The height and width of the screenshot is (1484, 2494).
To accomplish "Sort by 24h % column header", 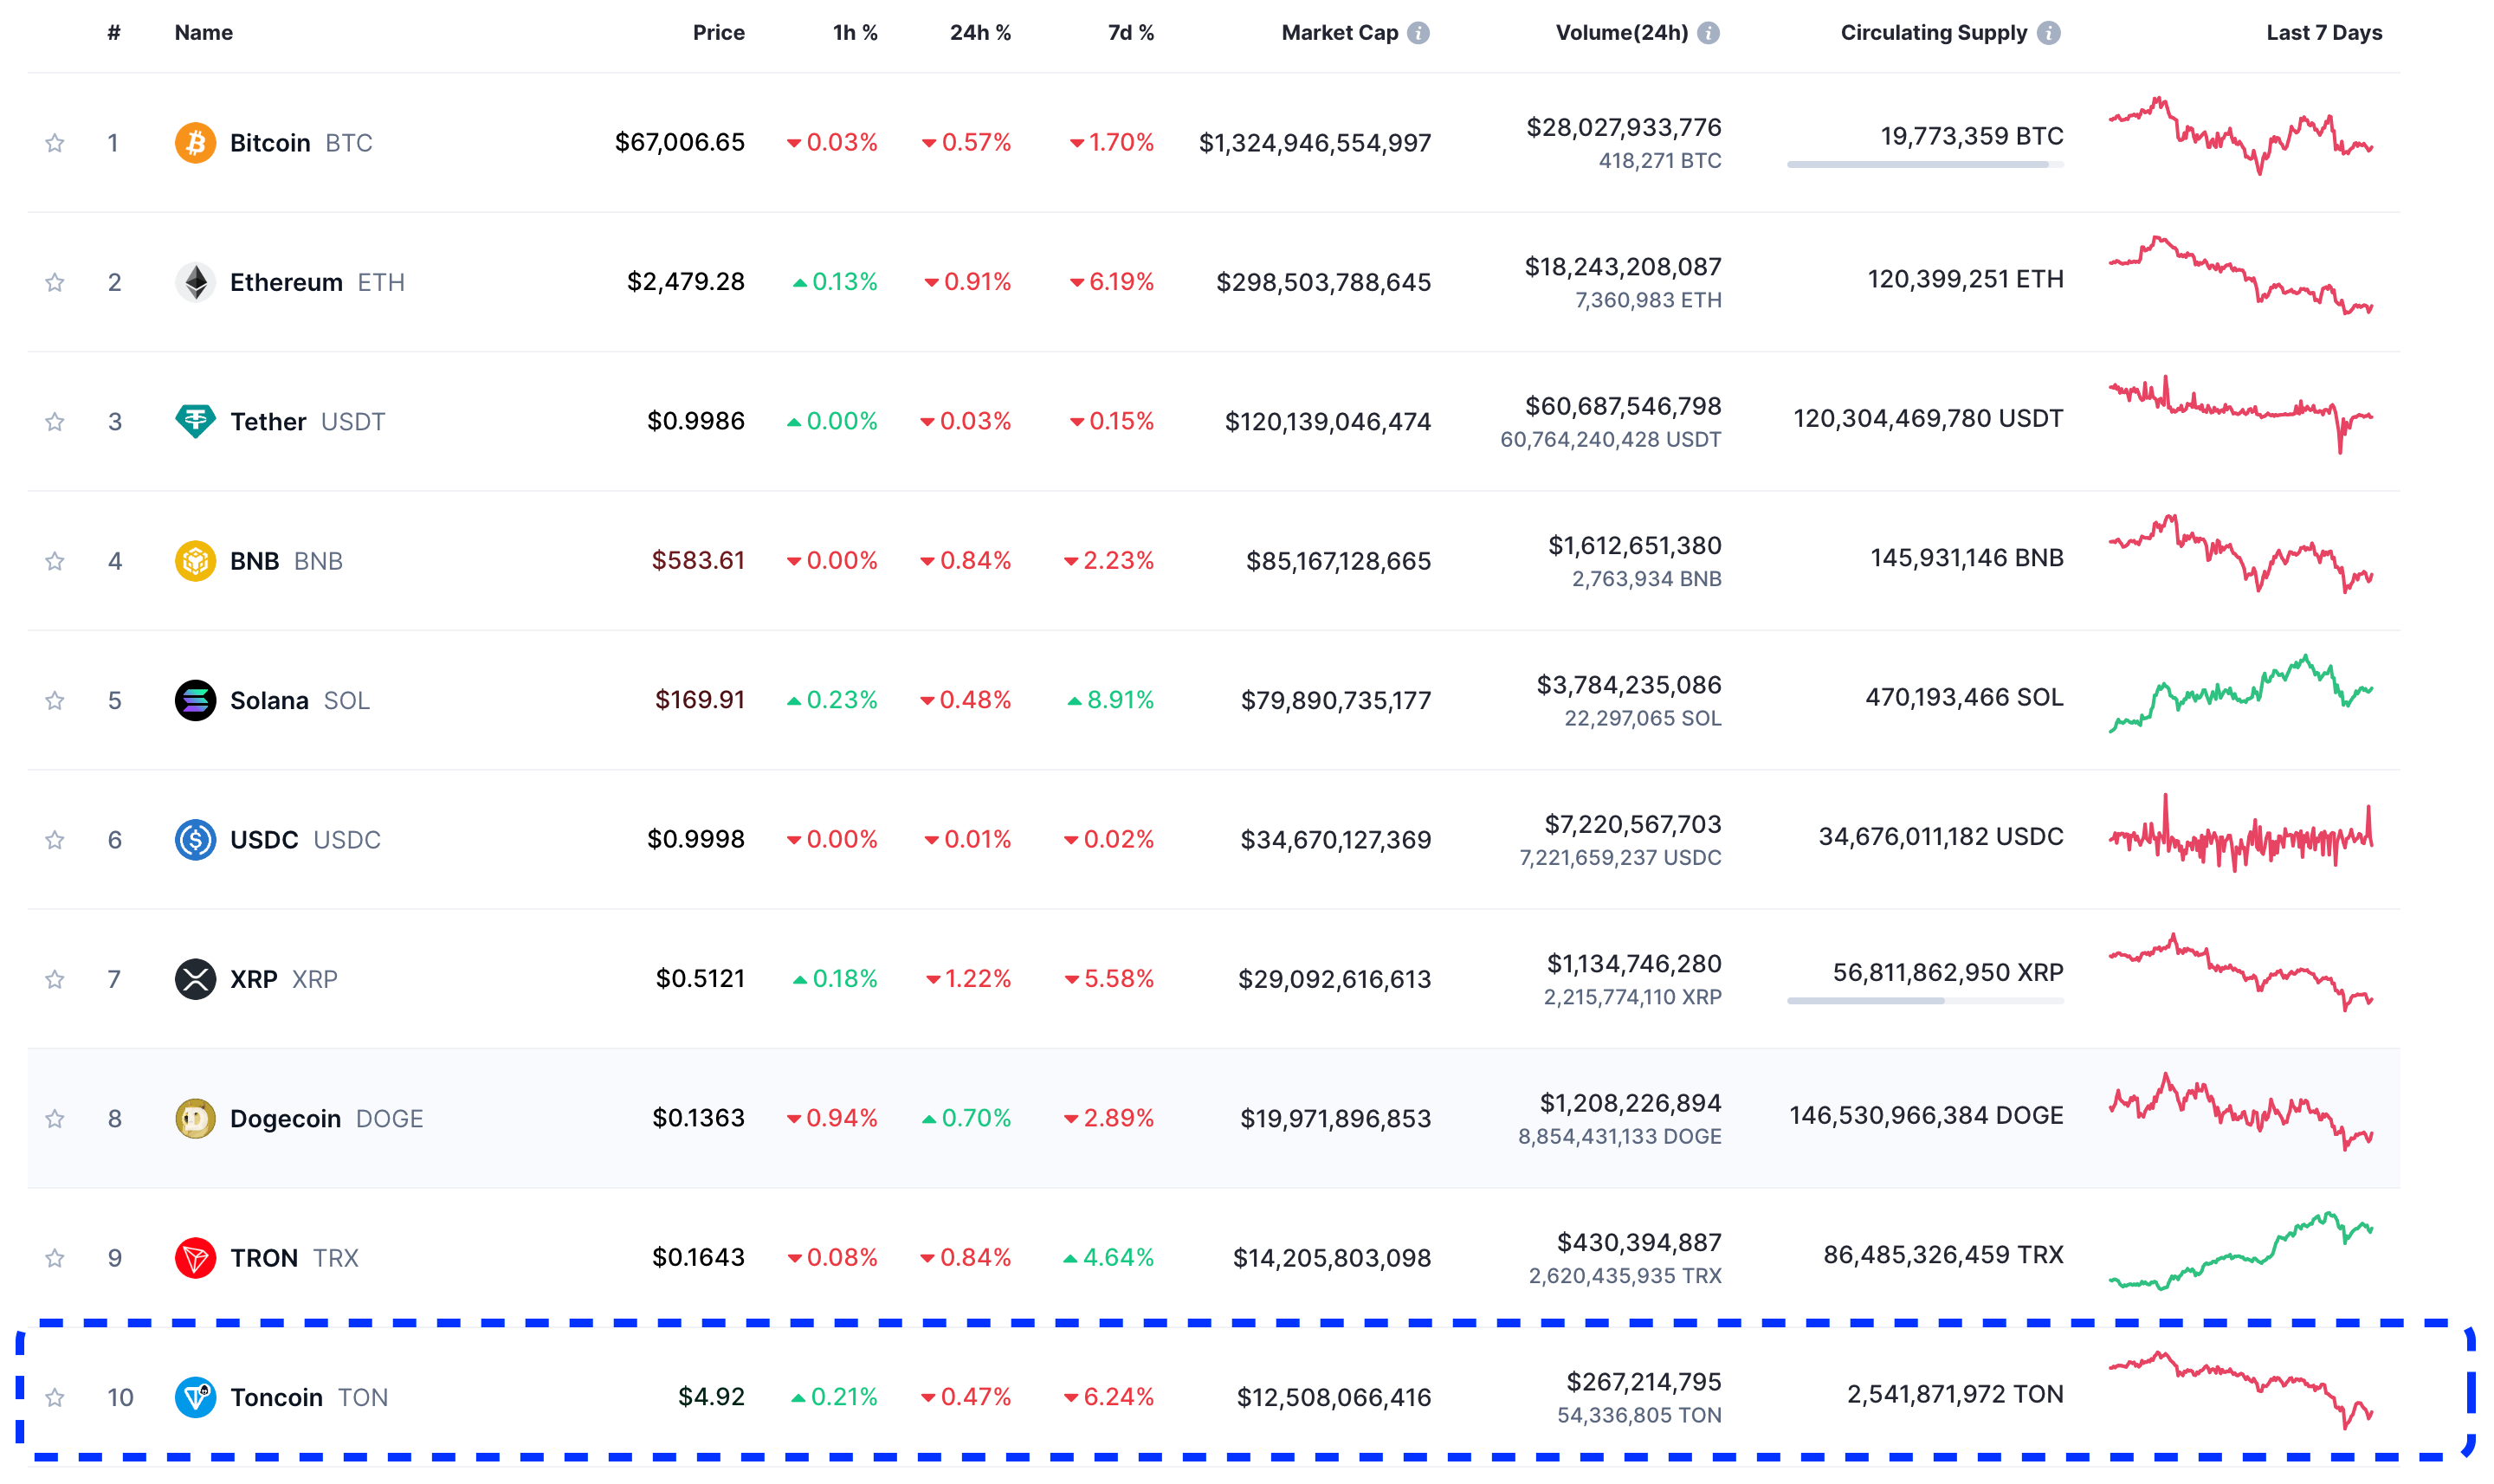I will pos(980,33).
